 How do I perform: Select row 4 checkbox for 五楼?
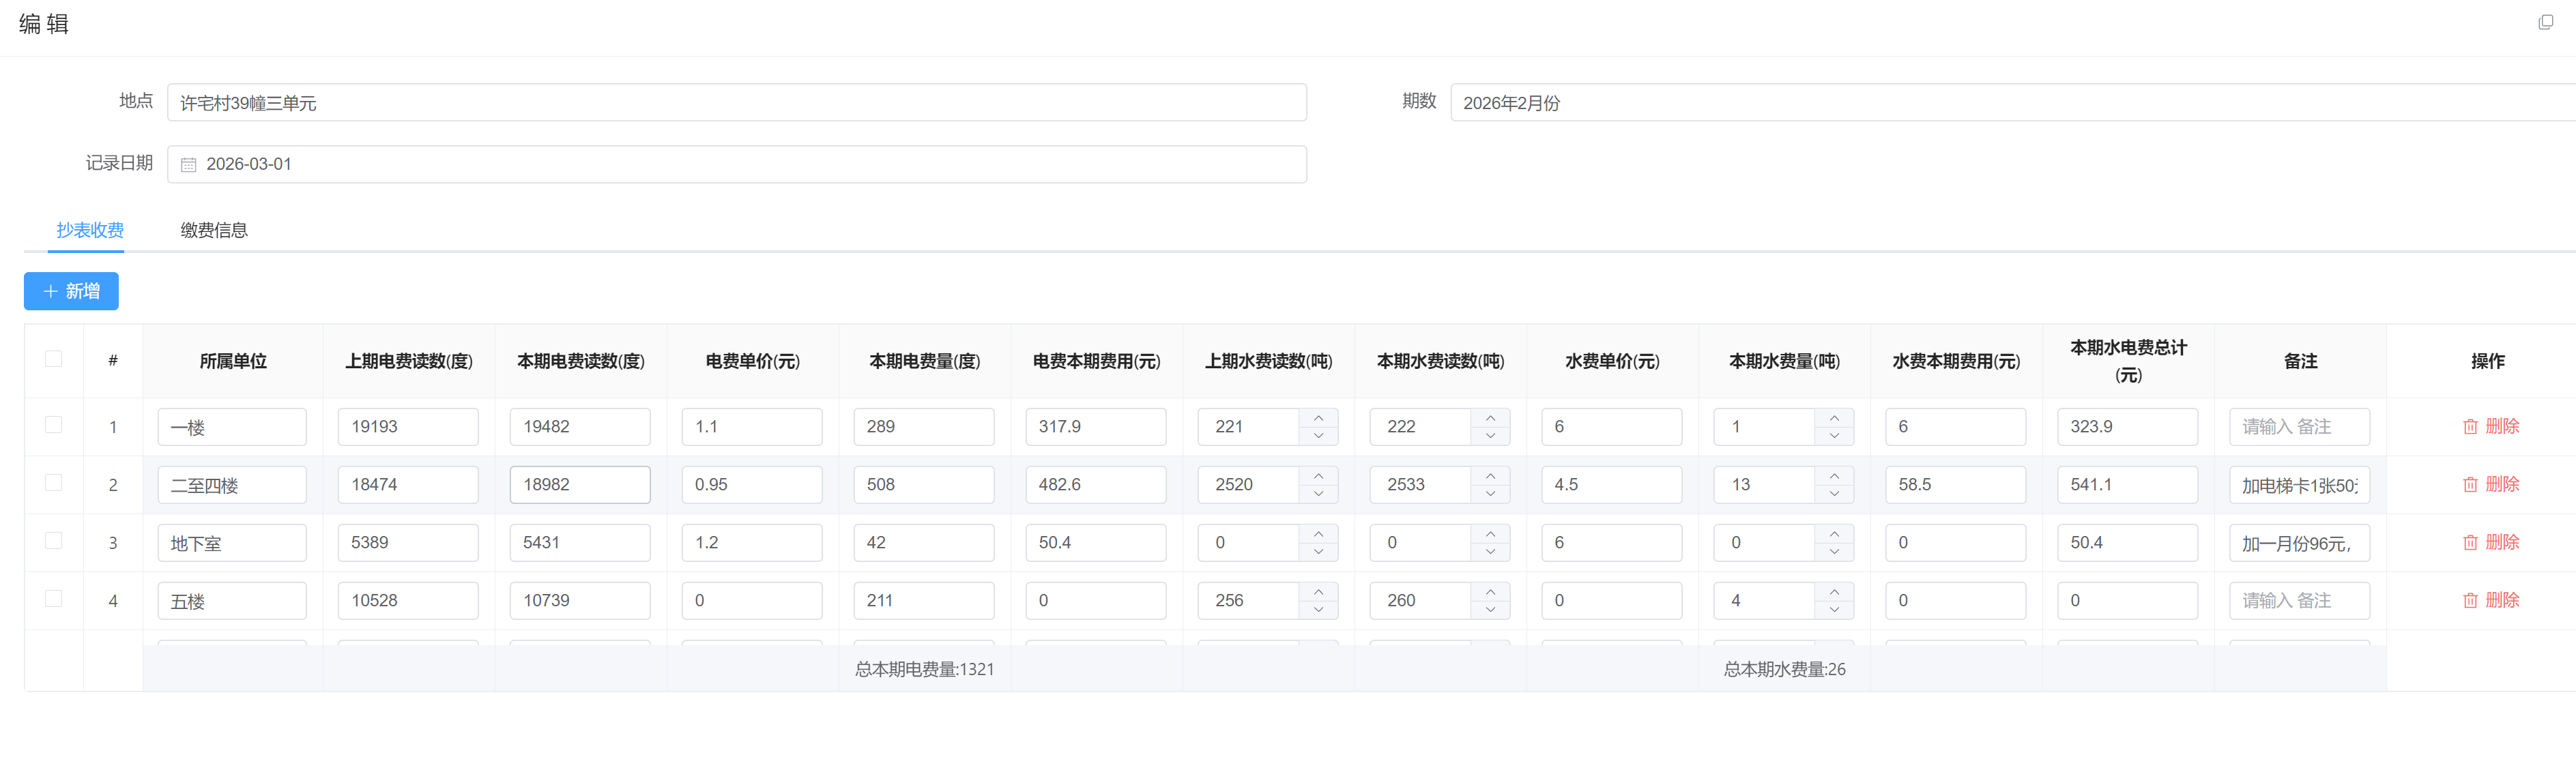54,599
